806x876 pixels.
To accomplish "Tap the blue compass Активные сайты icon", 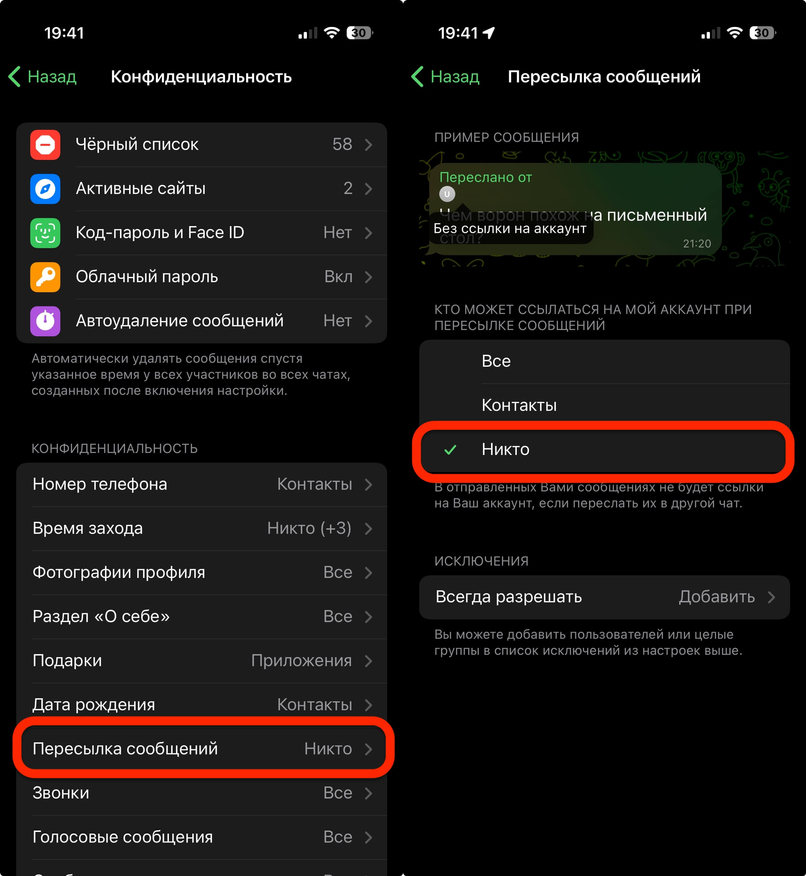I will pos(45,189).
